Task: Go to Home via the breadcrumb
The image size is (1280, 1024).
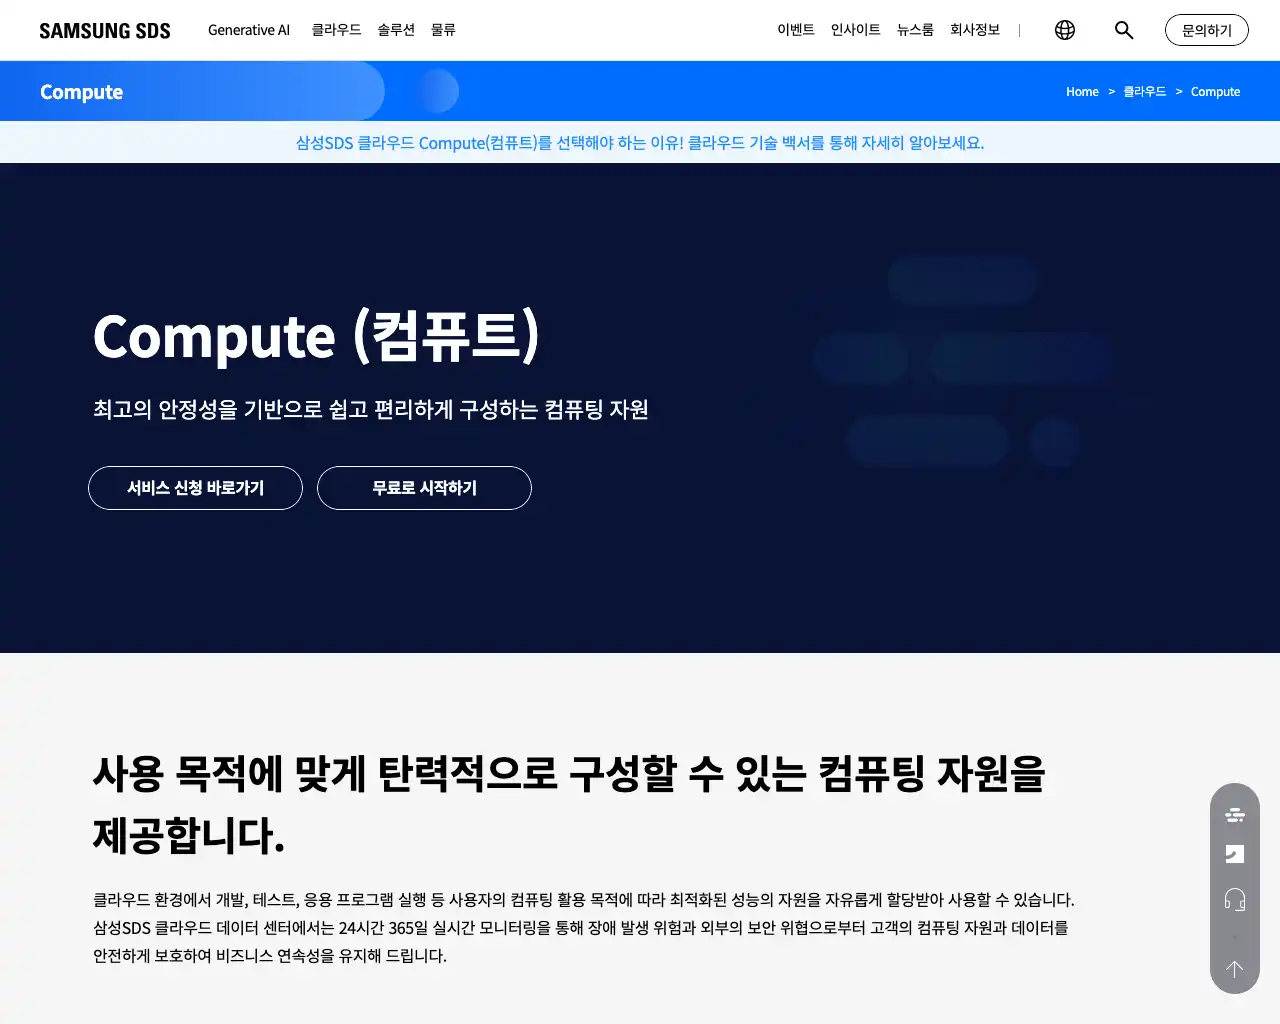Action: click(1082, 91)
